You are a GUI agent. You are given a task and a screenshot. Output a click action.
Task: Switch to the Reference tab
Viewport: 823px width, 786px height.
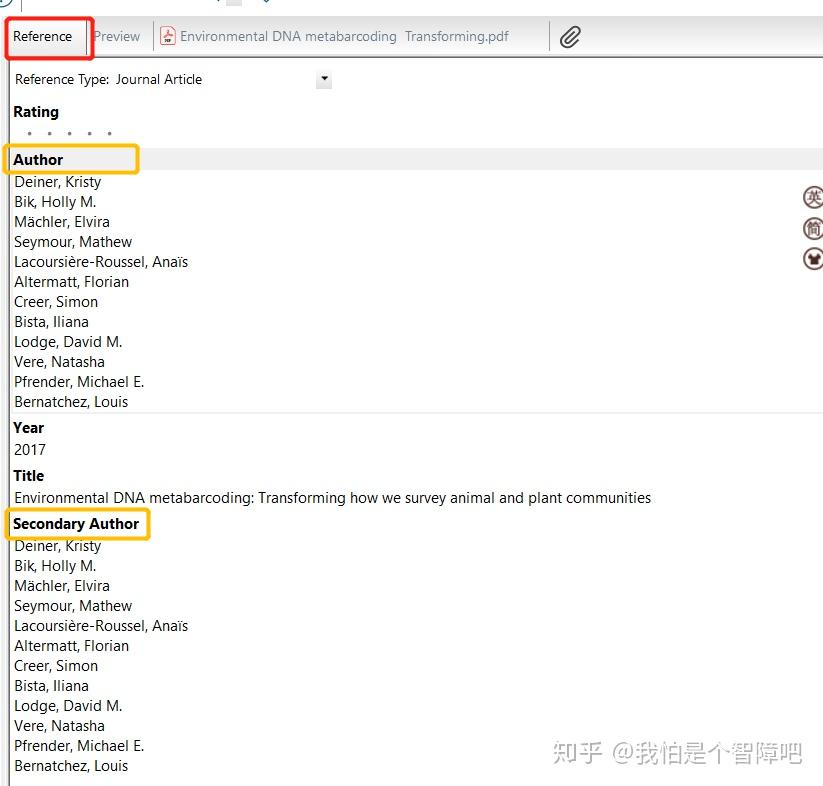43,37
